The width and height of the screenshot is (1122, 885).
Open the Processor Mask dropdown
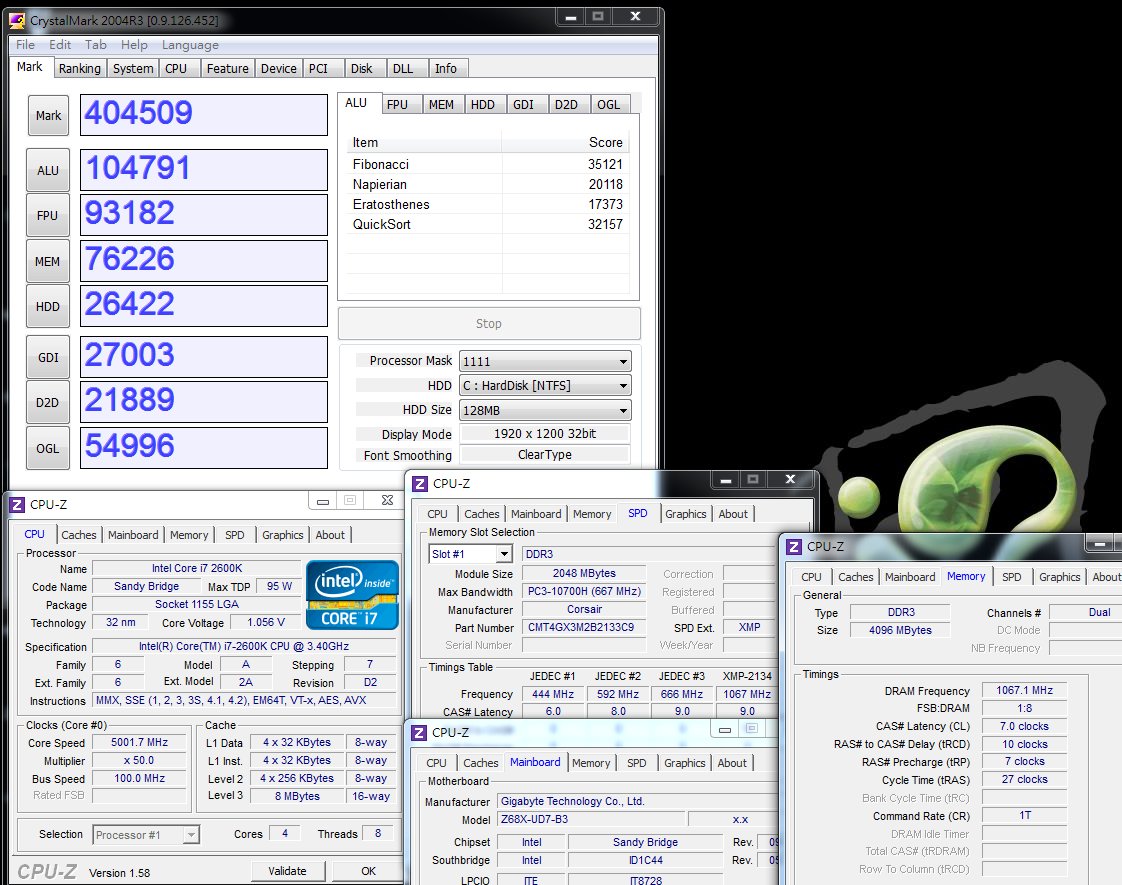(545, 361)
